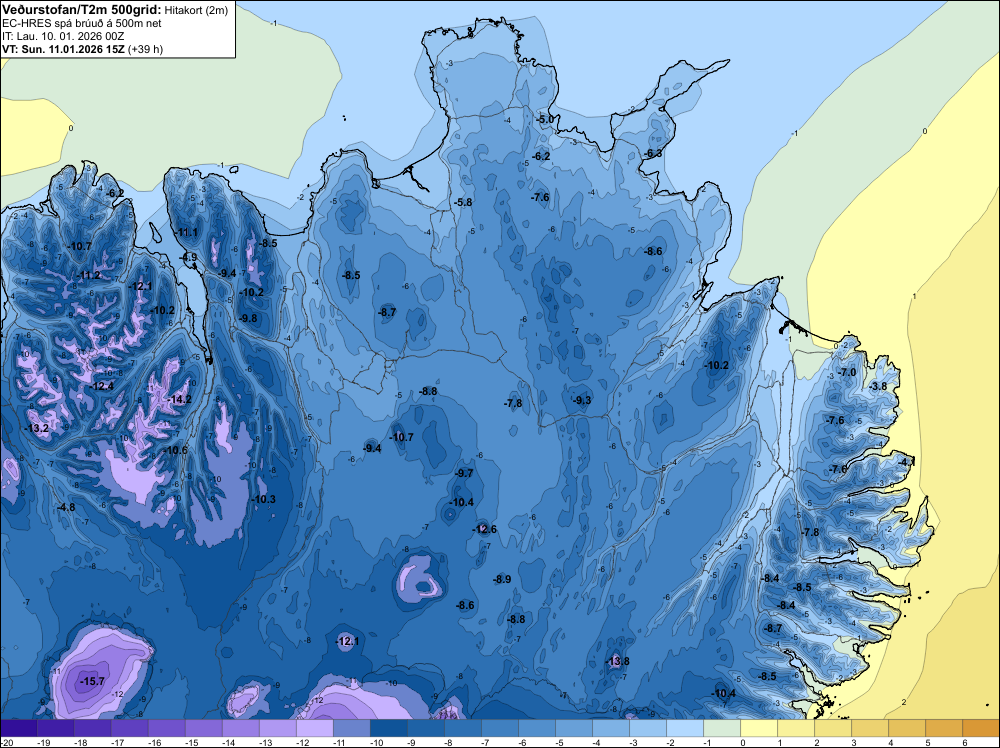Click the -12.4 temperature value
Viewport: 1000px width, 748px height.
coord(102,386)
